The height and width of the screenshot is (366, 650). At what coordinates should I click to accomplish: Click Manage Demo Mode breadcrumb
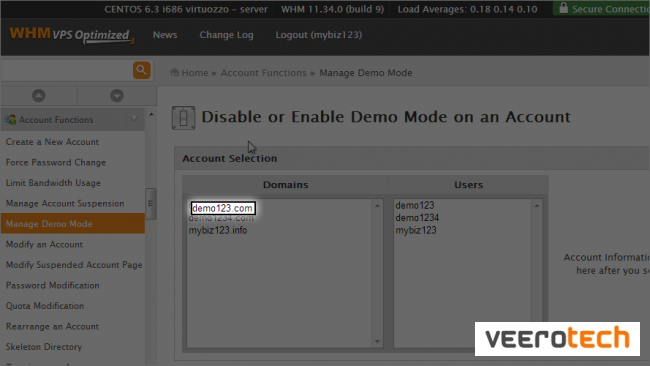(x=366, y=73)
